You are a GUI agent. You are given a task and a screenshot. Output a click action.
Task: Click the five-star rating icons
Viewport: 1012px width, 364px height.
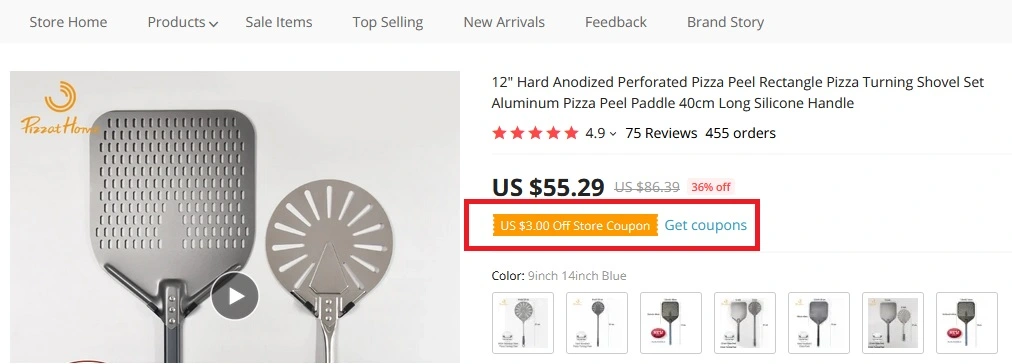click(x=535, y=133)
